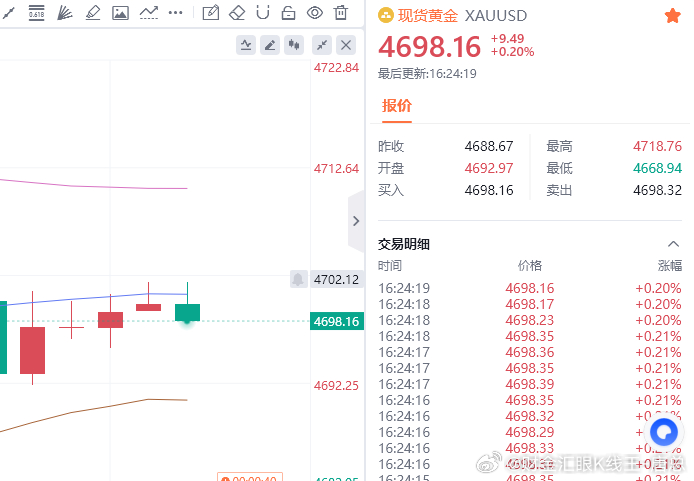694x481 pixels.
Task: Click the 价格 column header
Action: (530, 266)
